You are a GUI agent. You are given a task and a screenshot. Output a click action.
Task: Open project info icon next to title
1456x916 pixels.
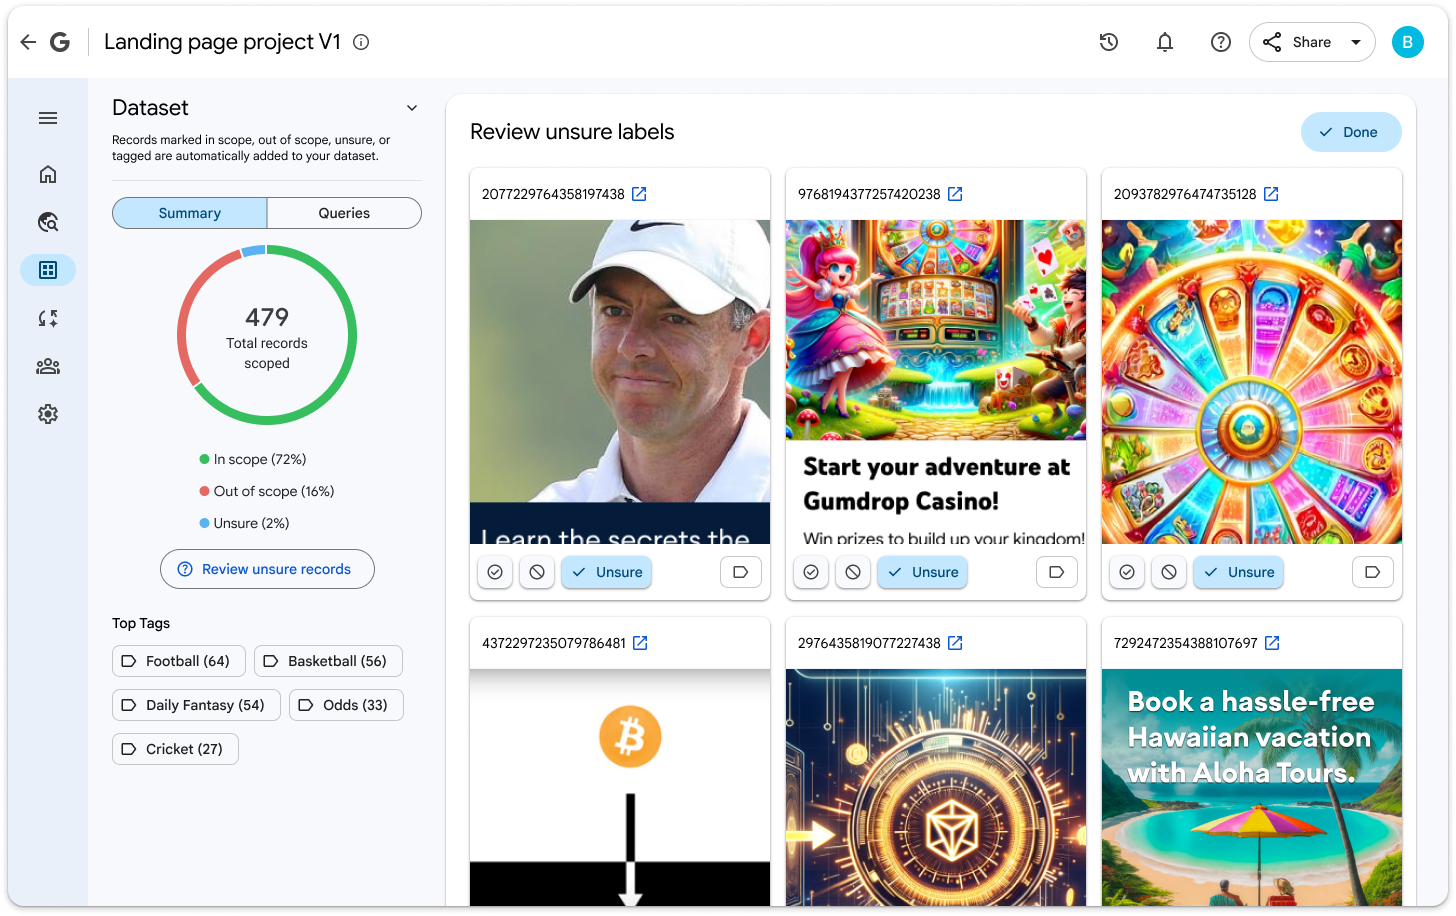click(x=362, y=42)
